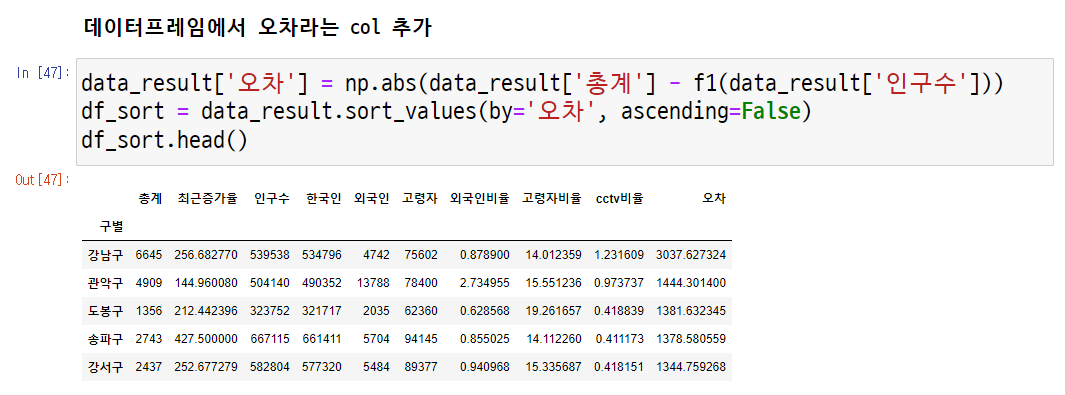Click the code cell input area
The width and height of the screenshot is (1065, 395).
click(564, 112)
